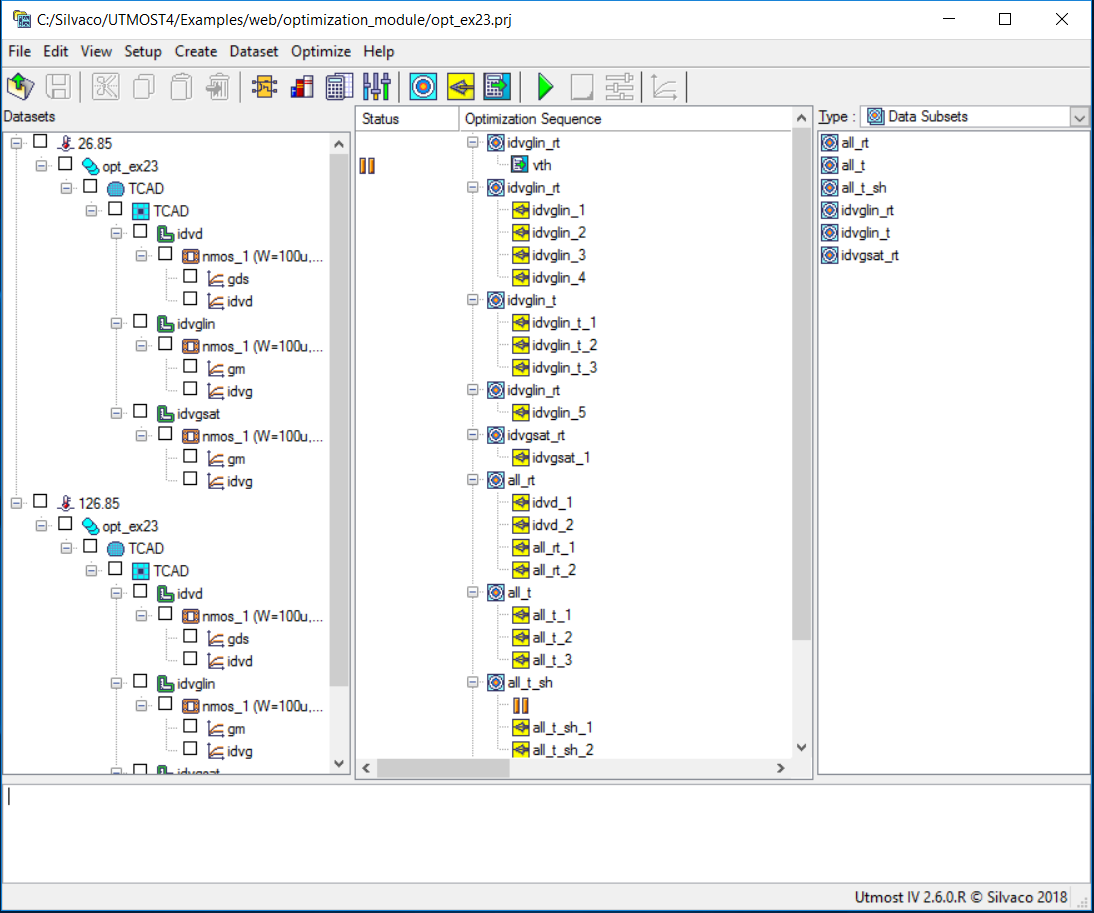
Task: Collapse the idvglin_t sequence node
Action: (472, 300)
